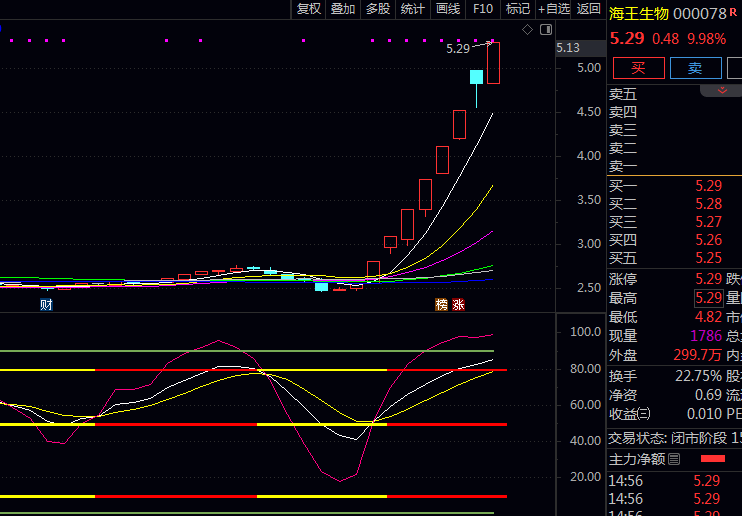
Task: Toggle the side panel layout icon
Action: tap(545, 31)
